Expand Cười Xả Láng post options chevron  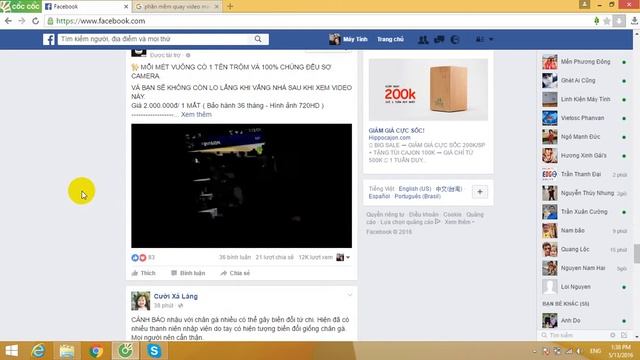tap(349, 295)
